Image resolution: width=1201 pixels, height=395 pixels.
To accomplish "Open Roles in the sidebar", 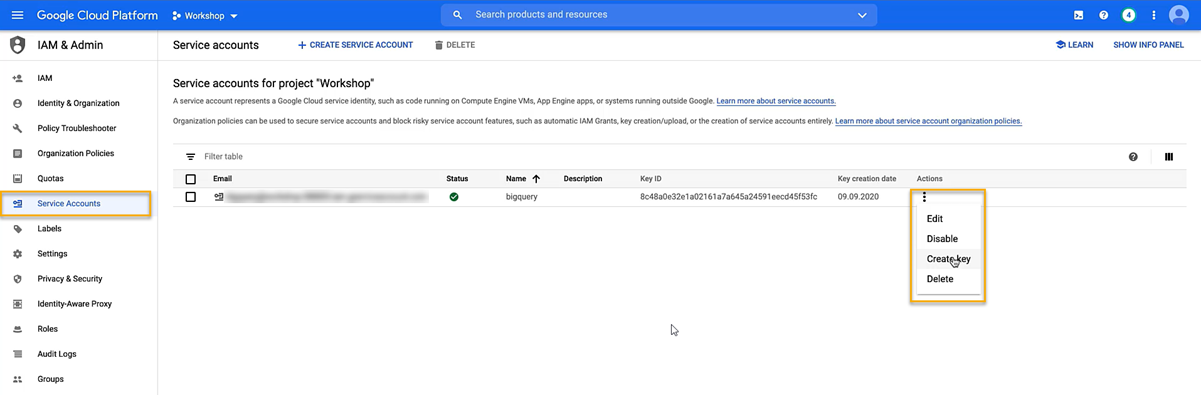I will [x=47, y=329].
